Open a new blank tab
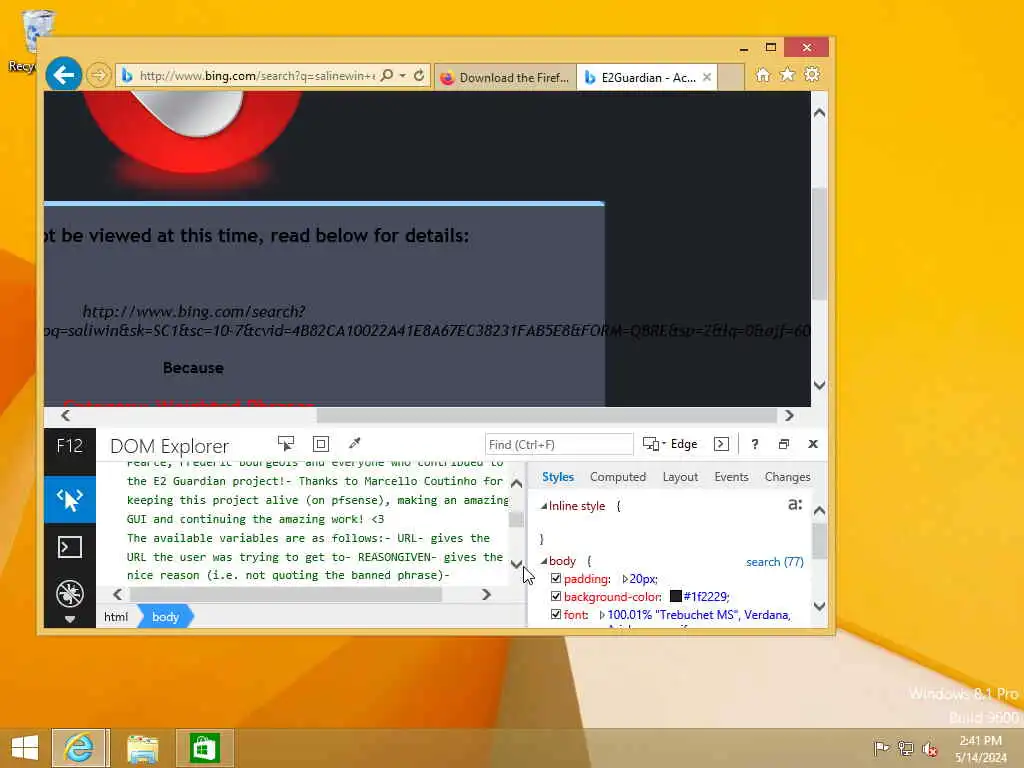This screenshot has height=768, width=1024. coord(731,77)
